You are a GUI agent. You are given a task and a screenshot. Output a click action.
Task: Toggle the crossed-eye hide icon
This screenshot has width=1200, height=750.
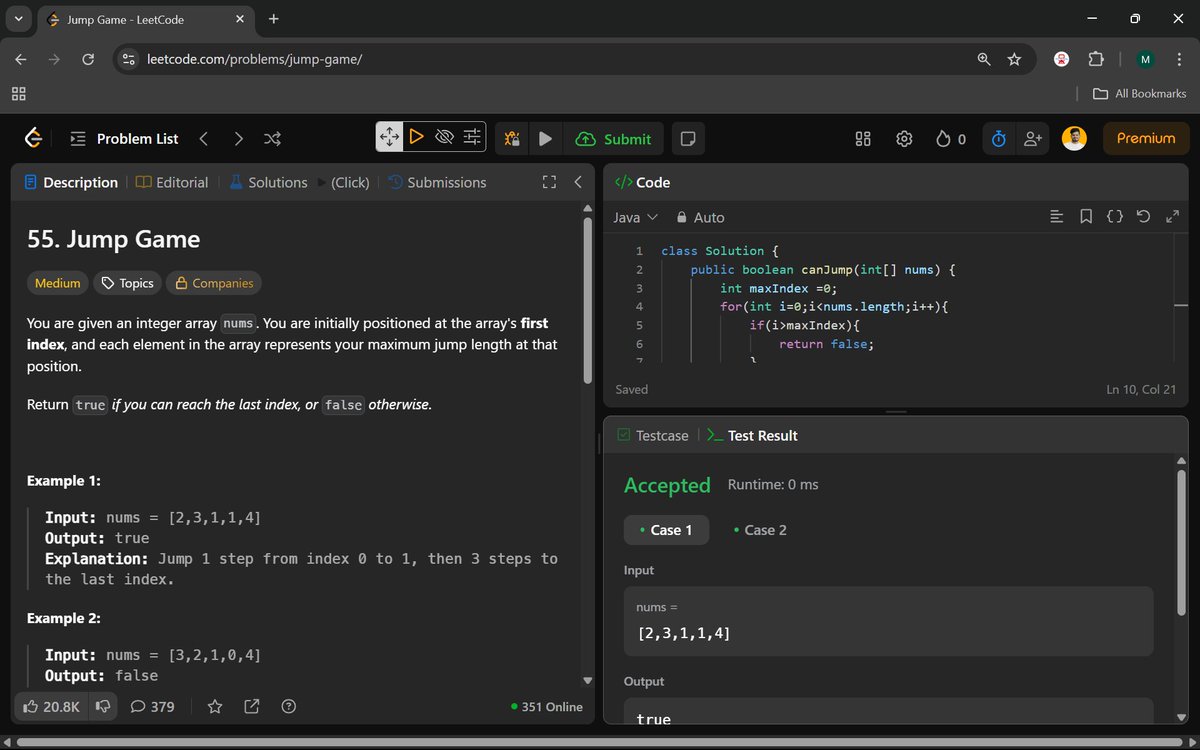pyautogui.click(x=445, y=137)
